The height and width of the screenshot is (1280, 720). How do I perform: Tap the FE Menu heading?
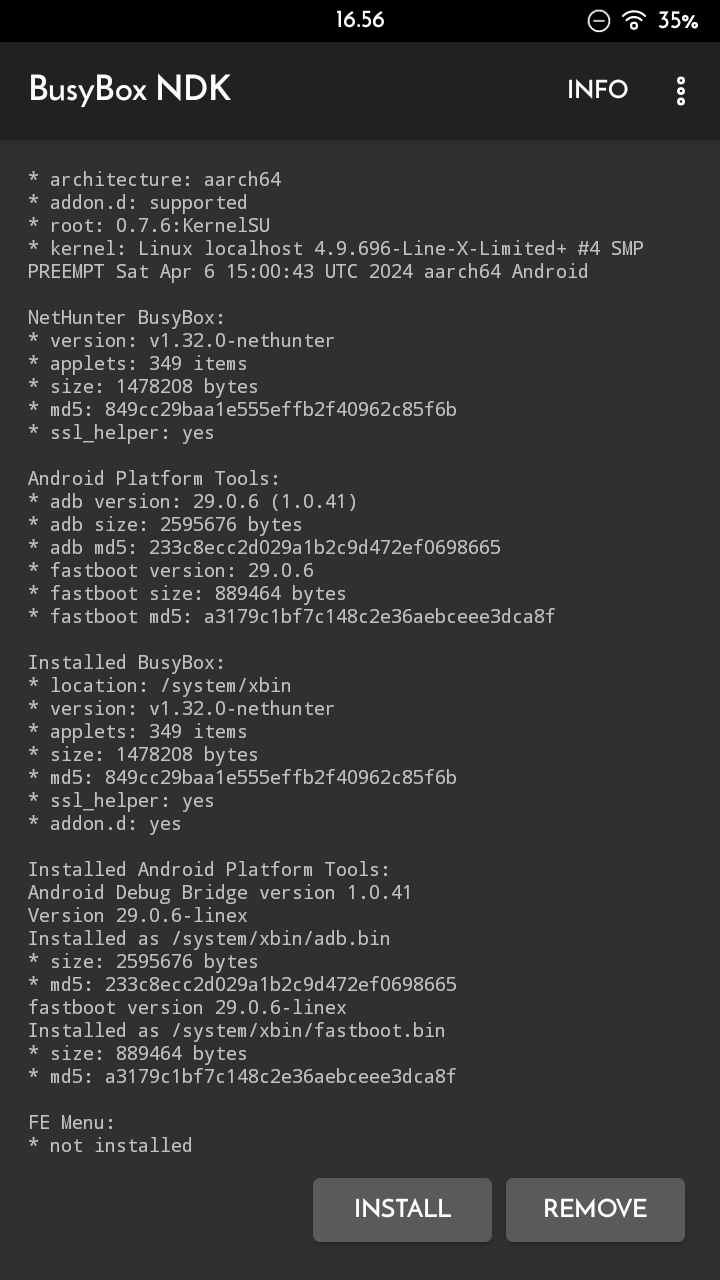pyautogui.click(x=71, y=1123)
